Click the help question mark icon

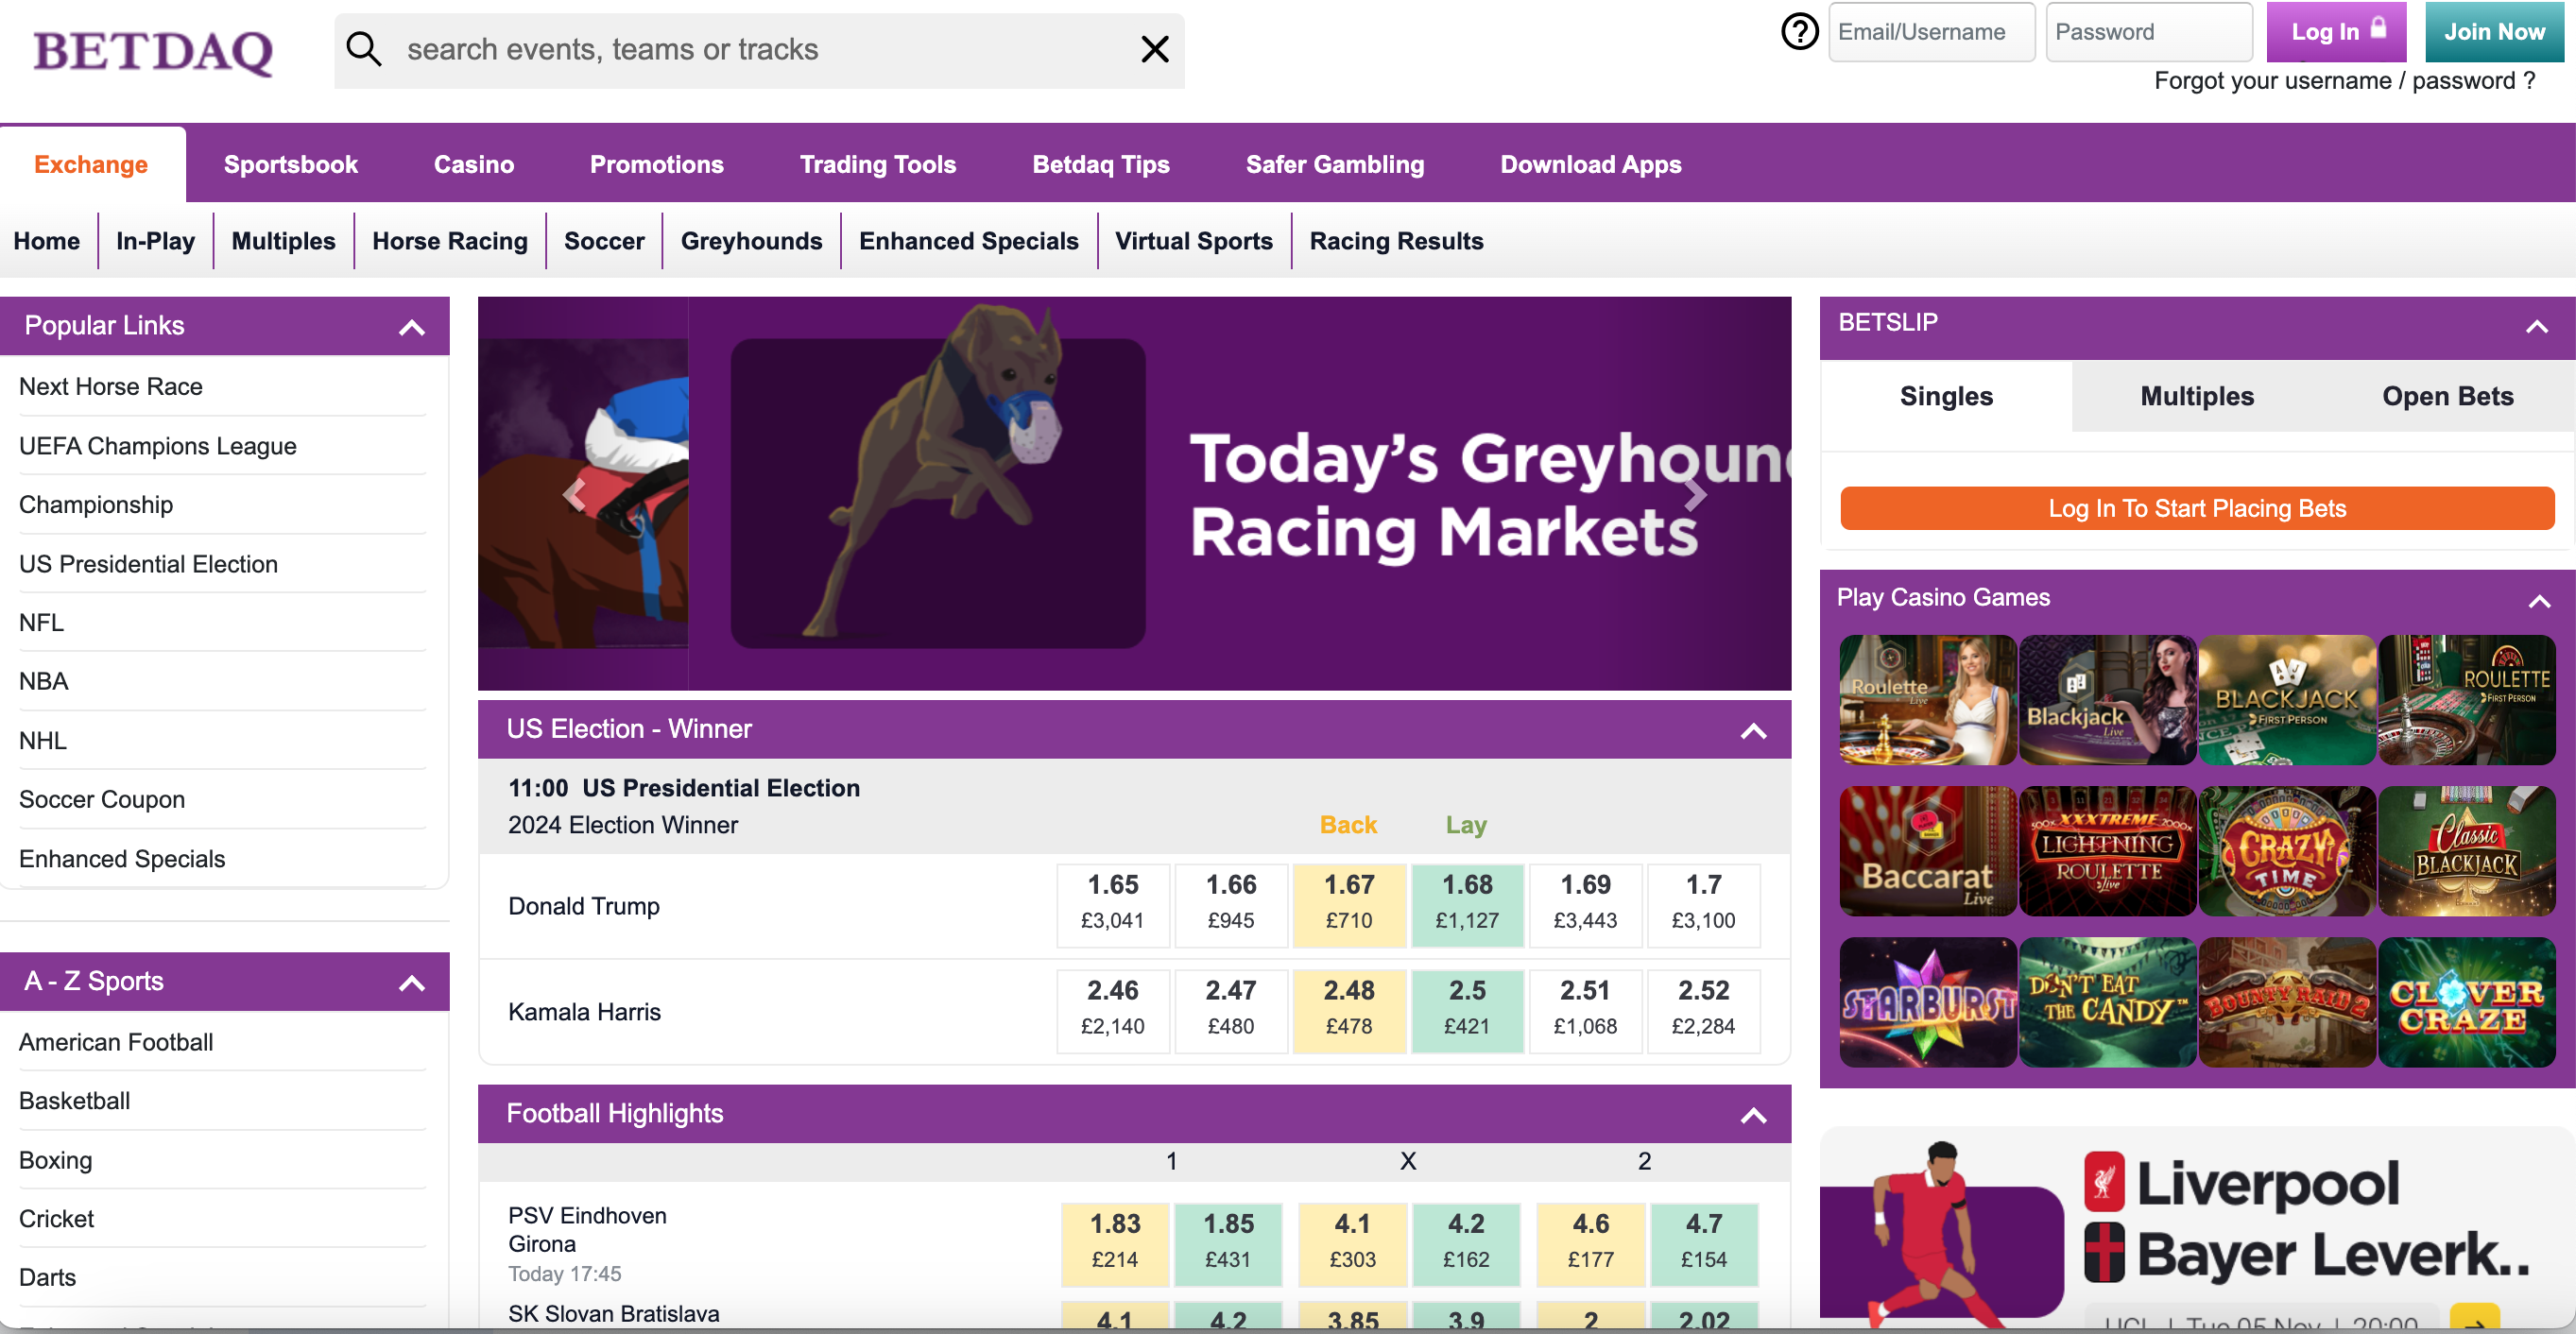click(1798, 30)
